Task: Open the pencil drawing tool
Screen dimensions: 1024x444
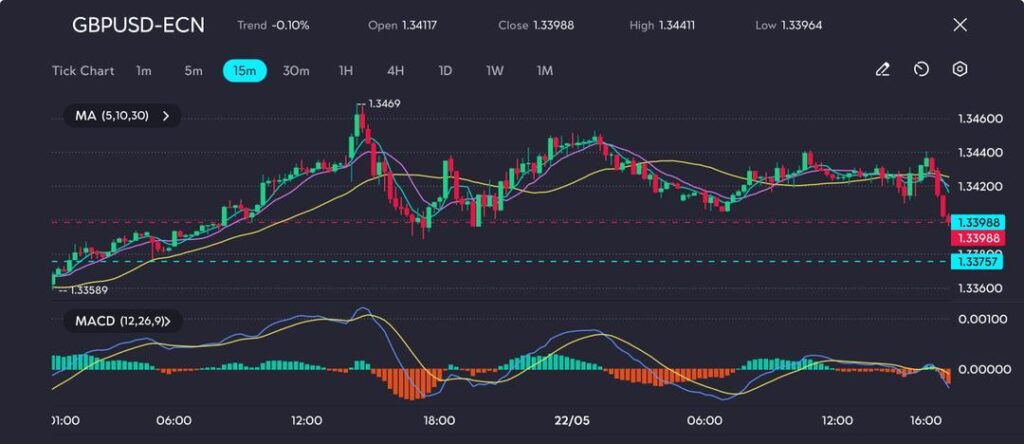Action: click(x=882, y=70)
